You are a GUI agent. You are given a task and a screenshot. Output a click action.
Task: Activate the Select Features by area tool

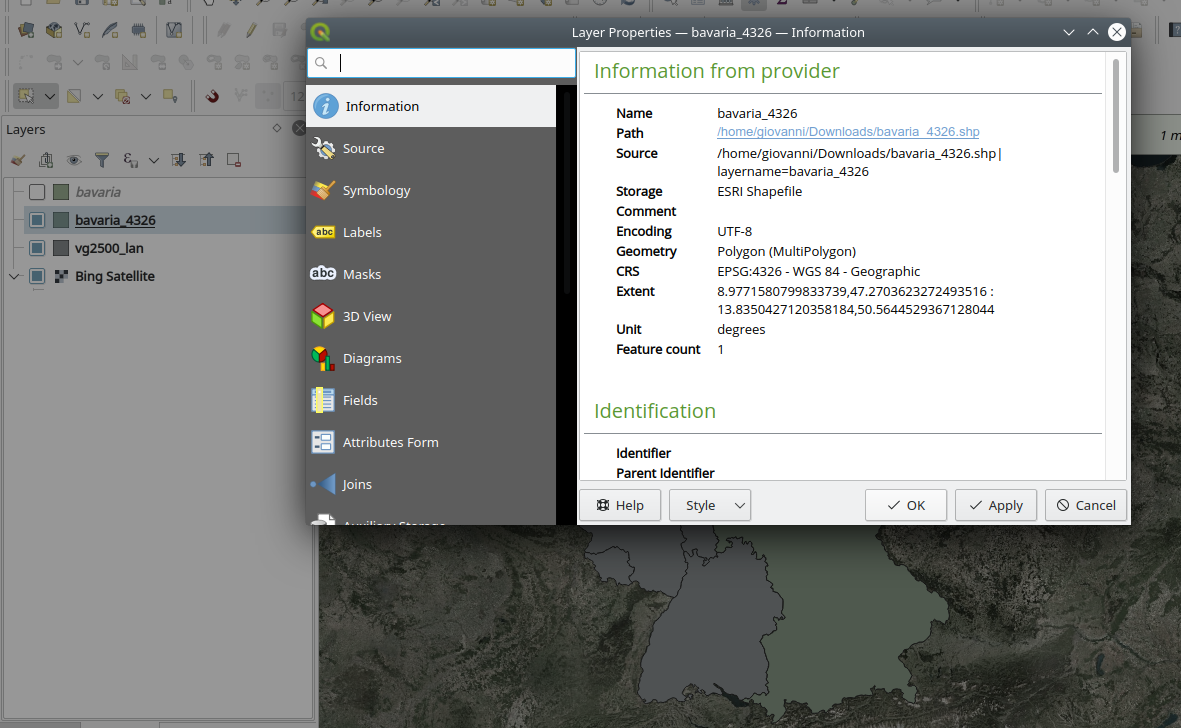pyautogui.click(x=26, y=96)
